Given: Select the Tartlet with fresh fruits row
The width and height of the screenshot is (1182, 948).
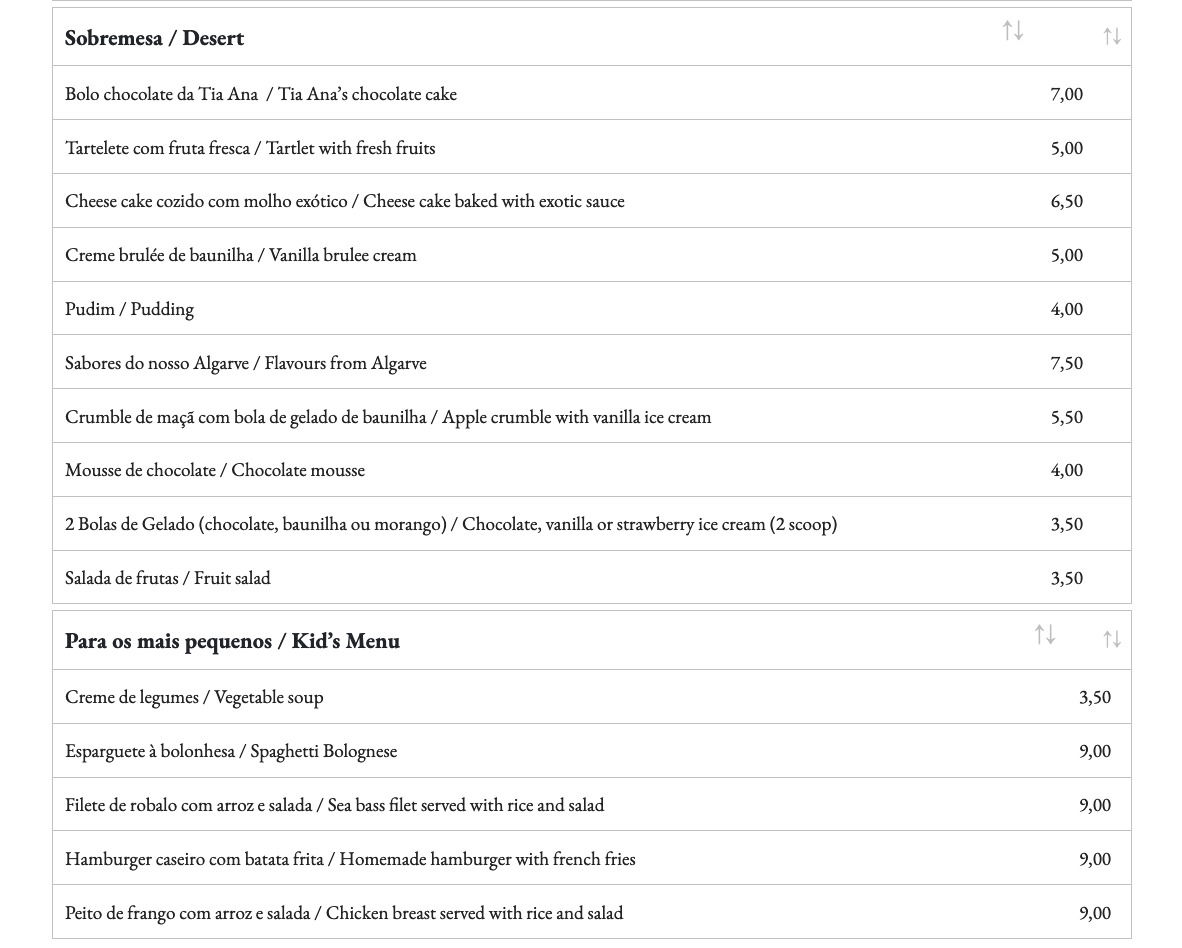Looking at the screenshot, I should tap(250, 148).
